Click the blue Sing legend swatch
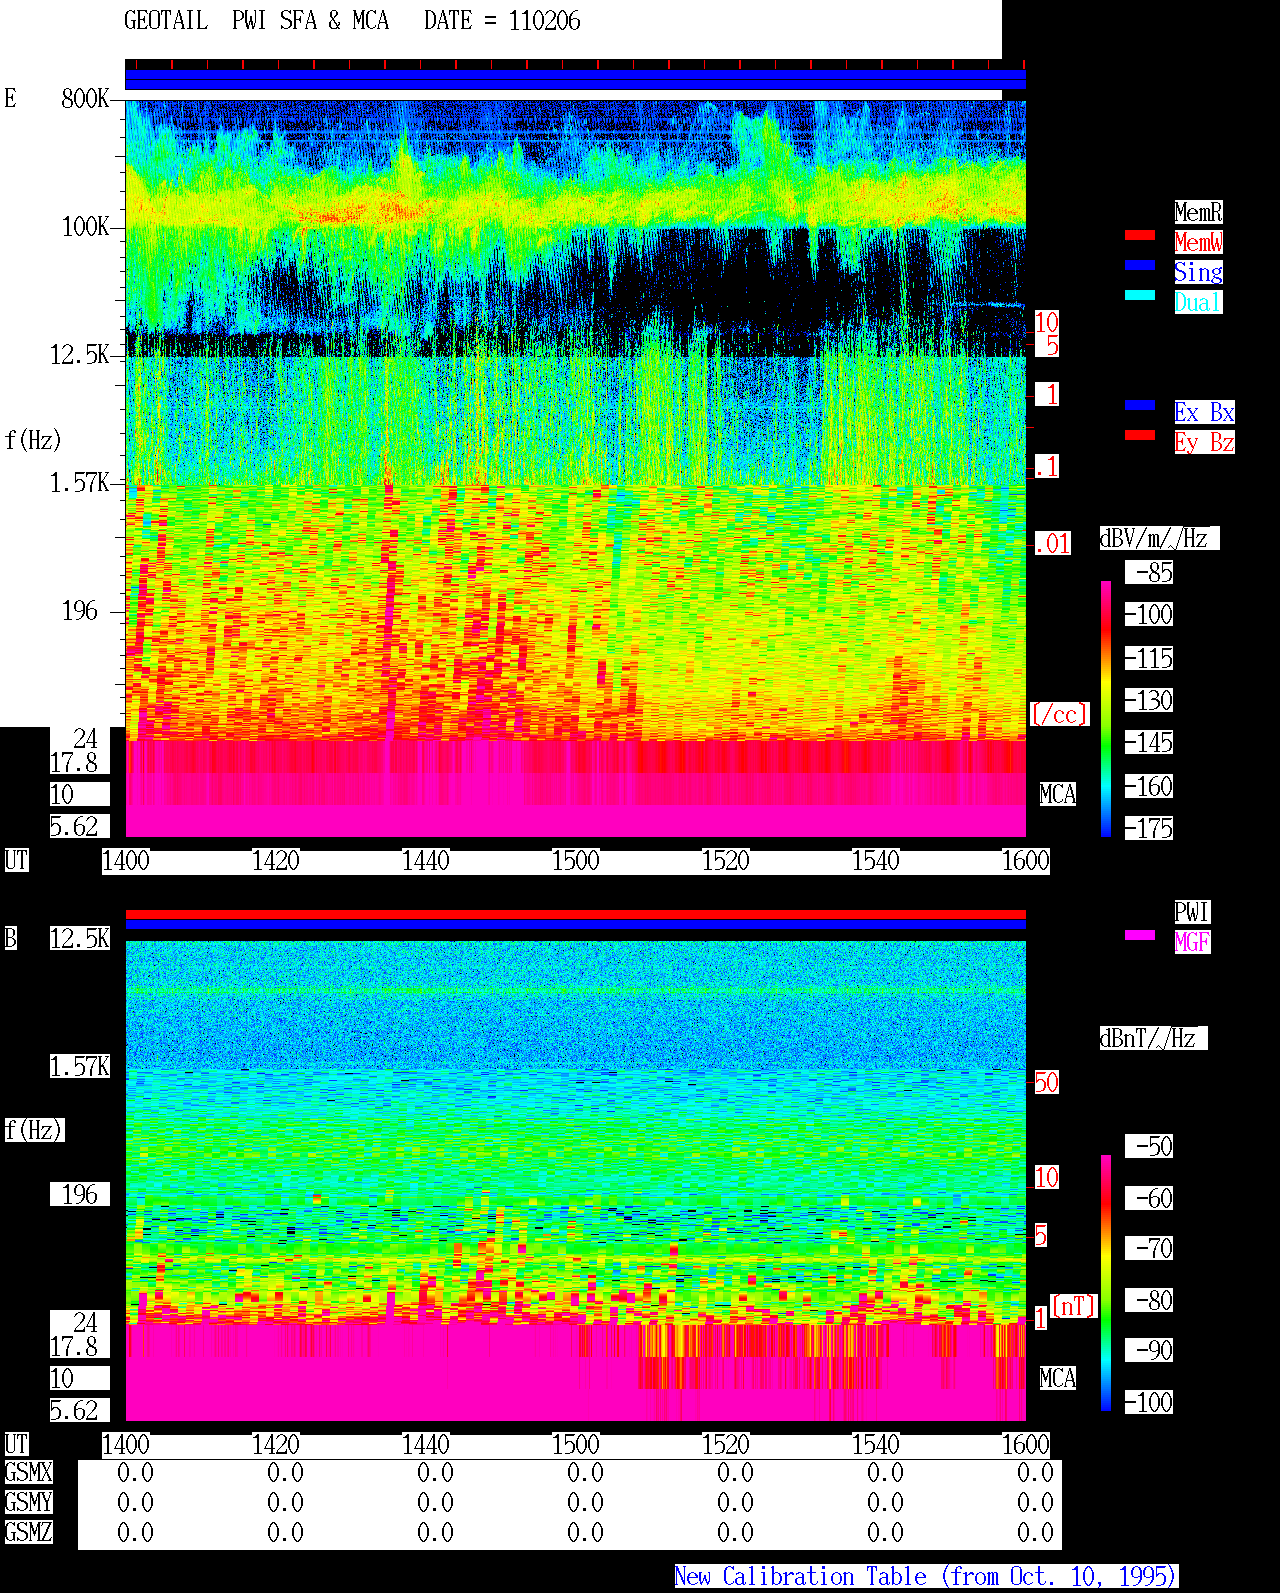Image resolution: width=1280 pixels, height=1593 pixels. pos(1140,265)
